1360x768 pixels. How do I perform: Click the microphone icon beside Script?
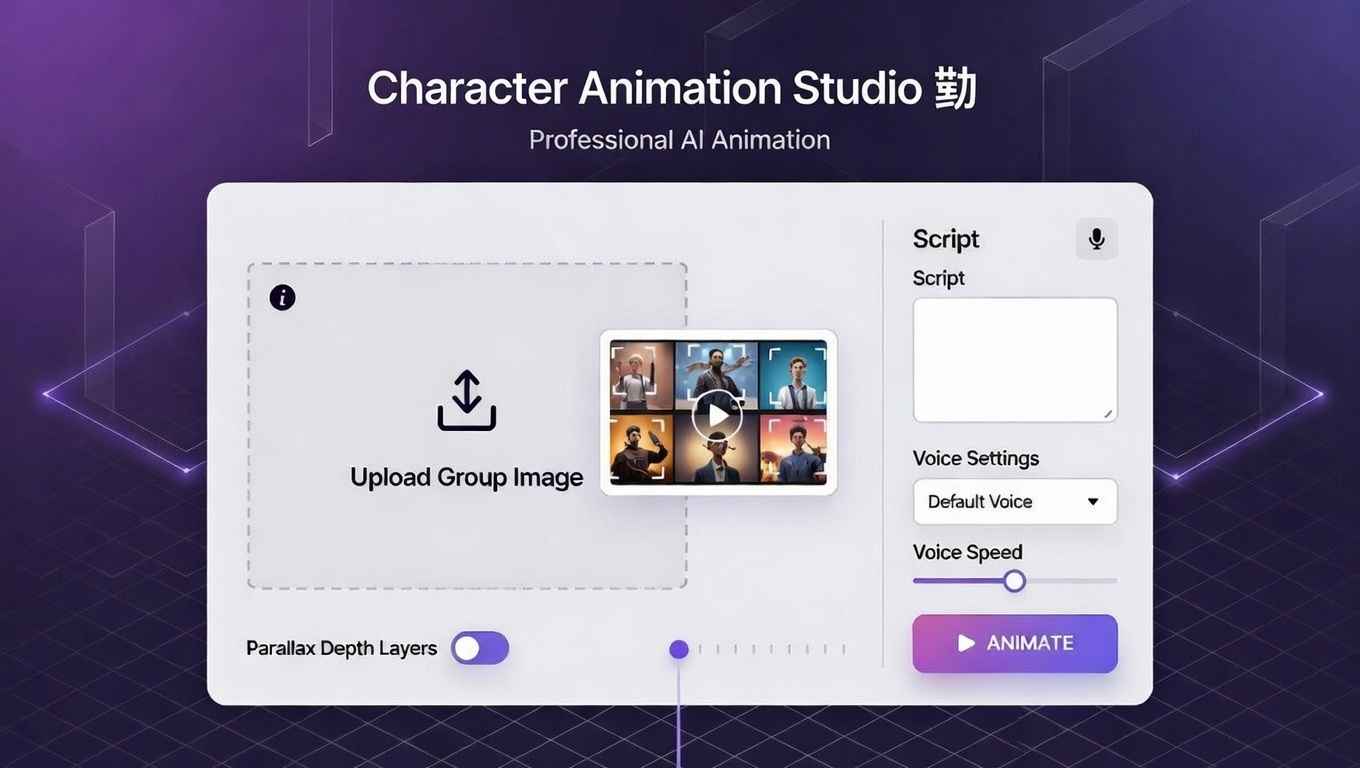1097,239
